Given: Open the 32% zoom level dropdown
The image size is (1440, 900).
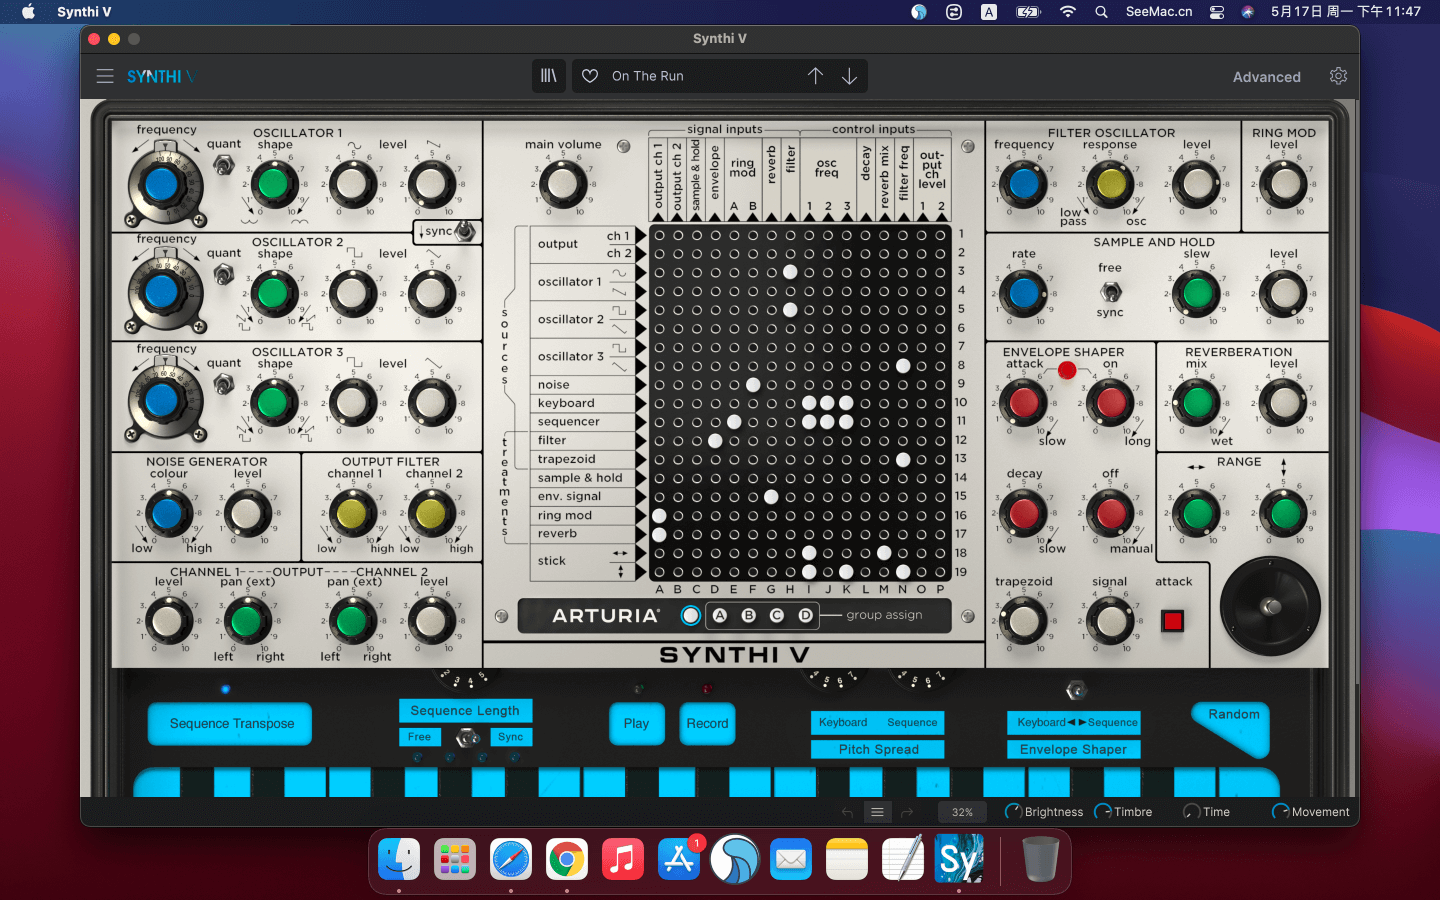Looking at the screenshot, I should [962, 812].
